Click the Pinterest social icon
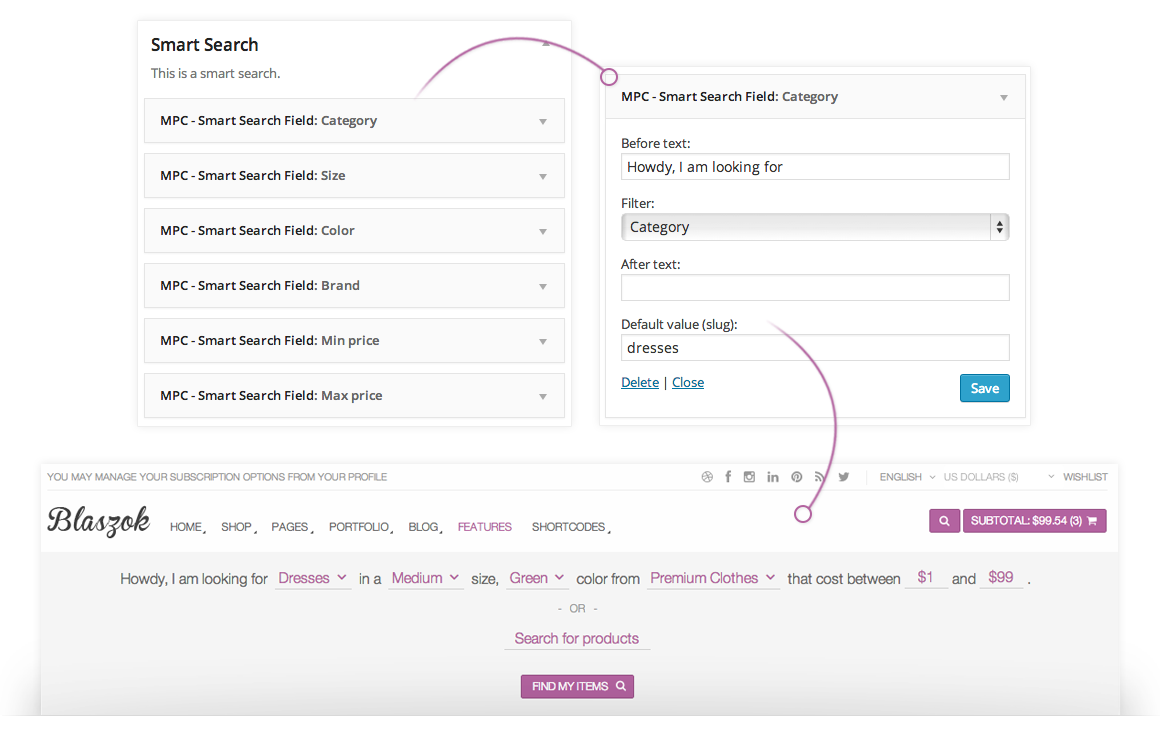The width and height of the screenshot is (1160, 733). (797, 477)
